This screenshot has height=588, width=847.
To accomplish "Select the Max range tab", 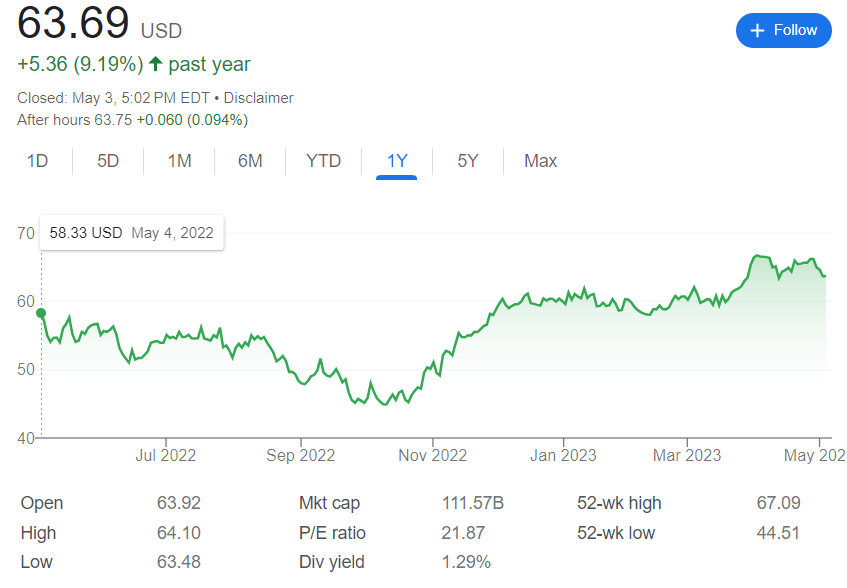I will (x=540, y=161).
